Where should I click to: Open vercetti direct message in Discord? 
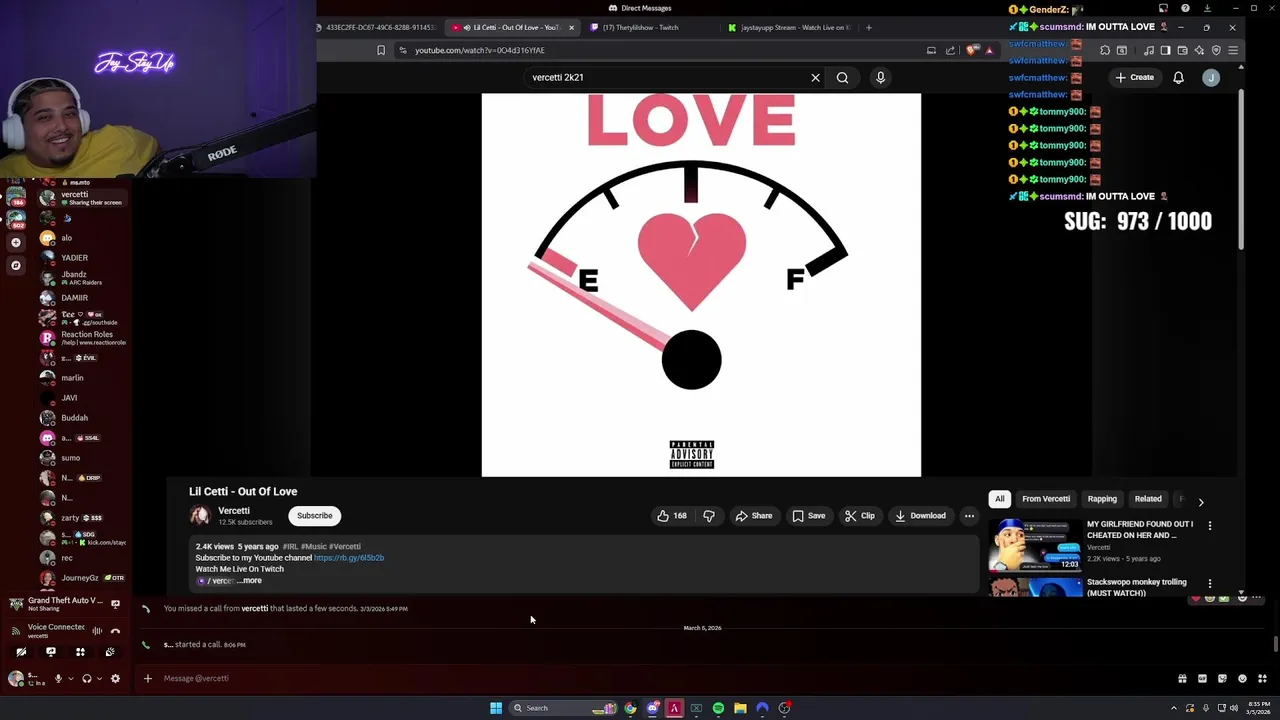[81, 198]
